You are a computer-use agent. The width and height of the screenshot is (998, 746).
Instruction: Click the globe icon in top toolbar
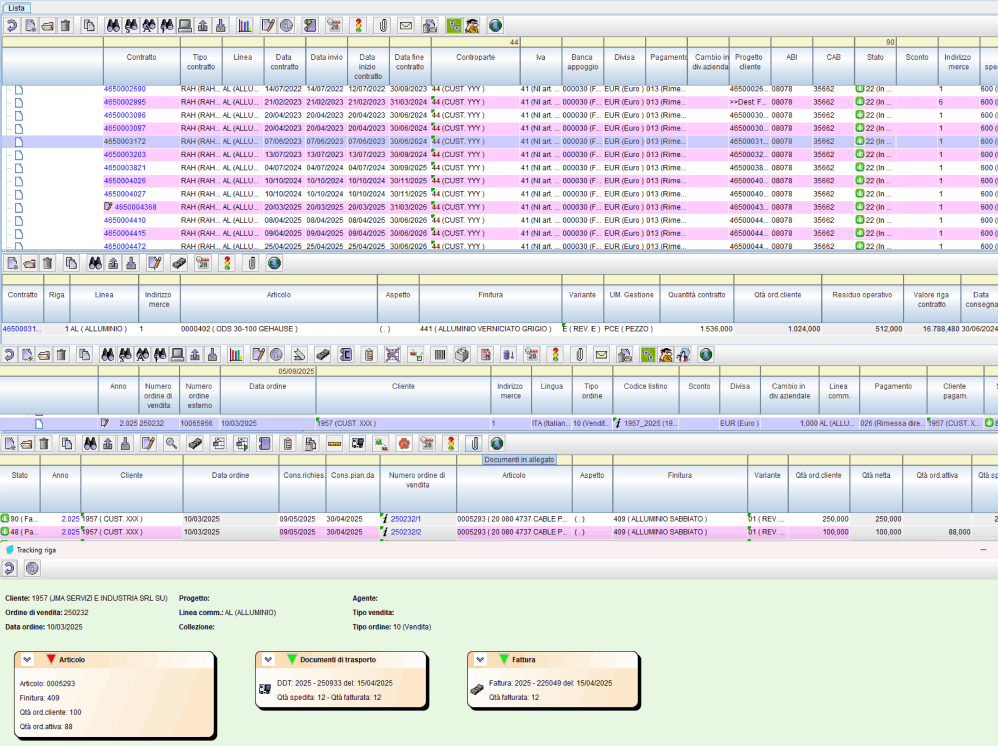495,25
